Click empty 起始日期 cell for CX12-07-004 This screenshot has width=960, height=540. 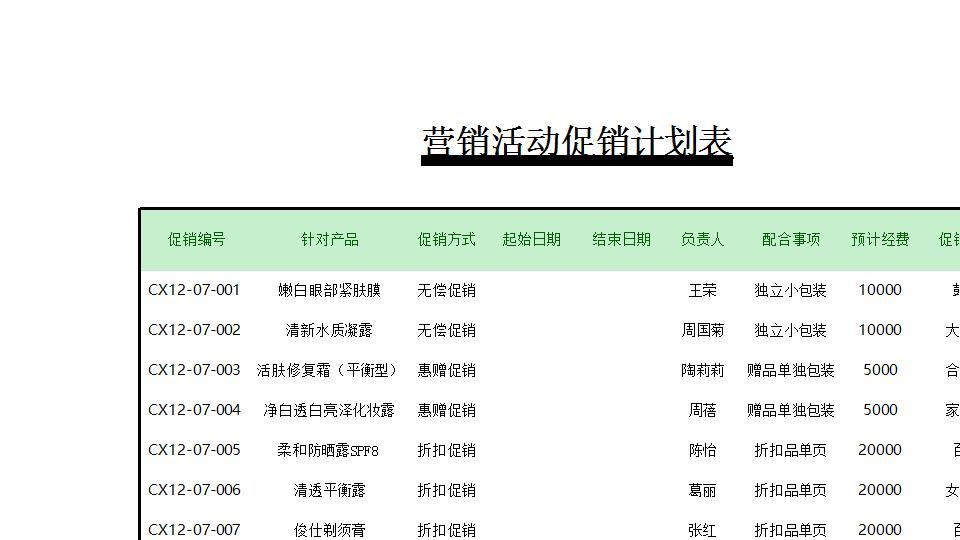click(x=531, y=410)
